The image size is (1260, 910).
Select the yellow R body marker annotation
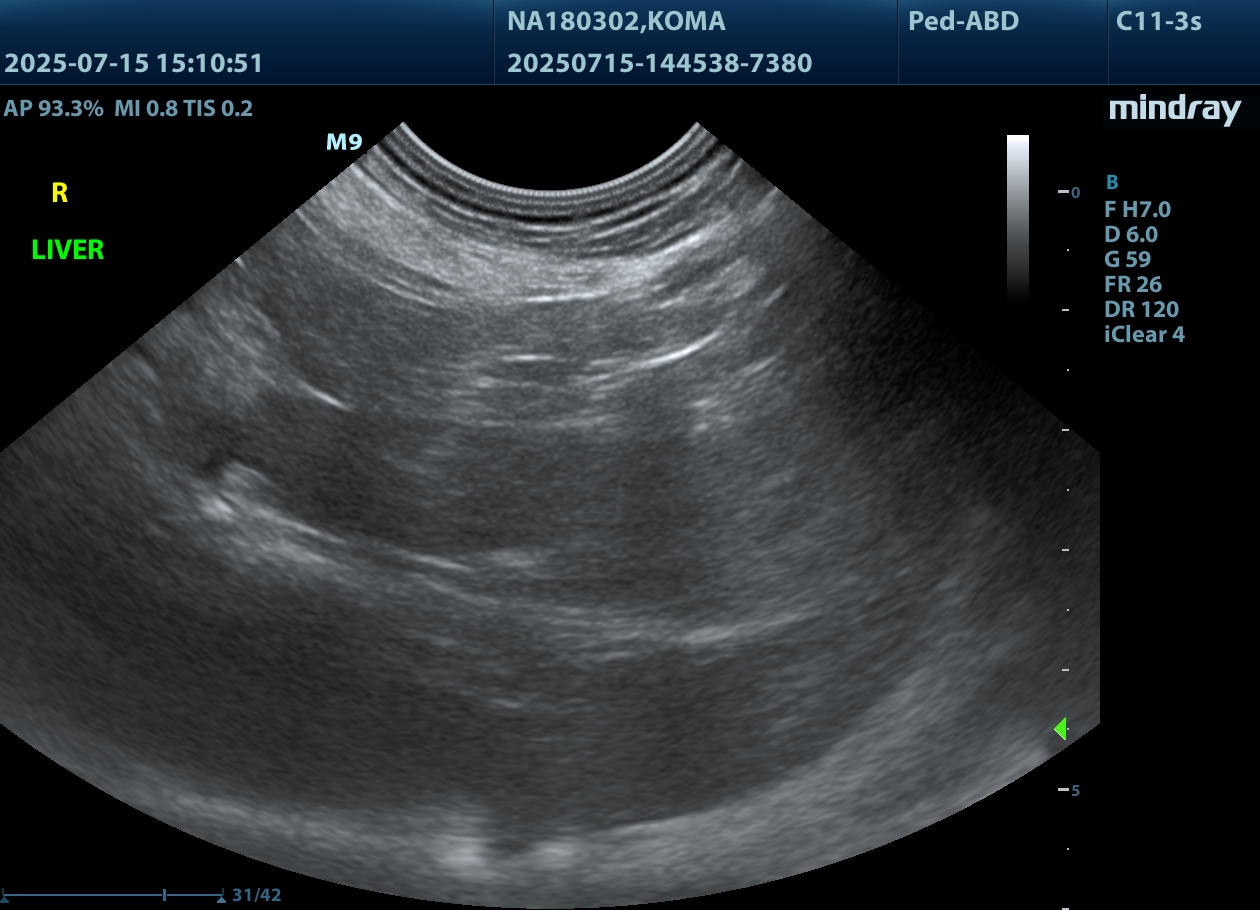coord(60,194)
